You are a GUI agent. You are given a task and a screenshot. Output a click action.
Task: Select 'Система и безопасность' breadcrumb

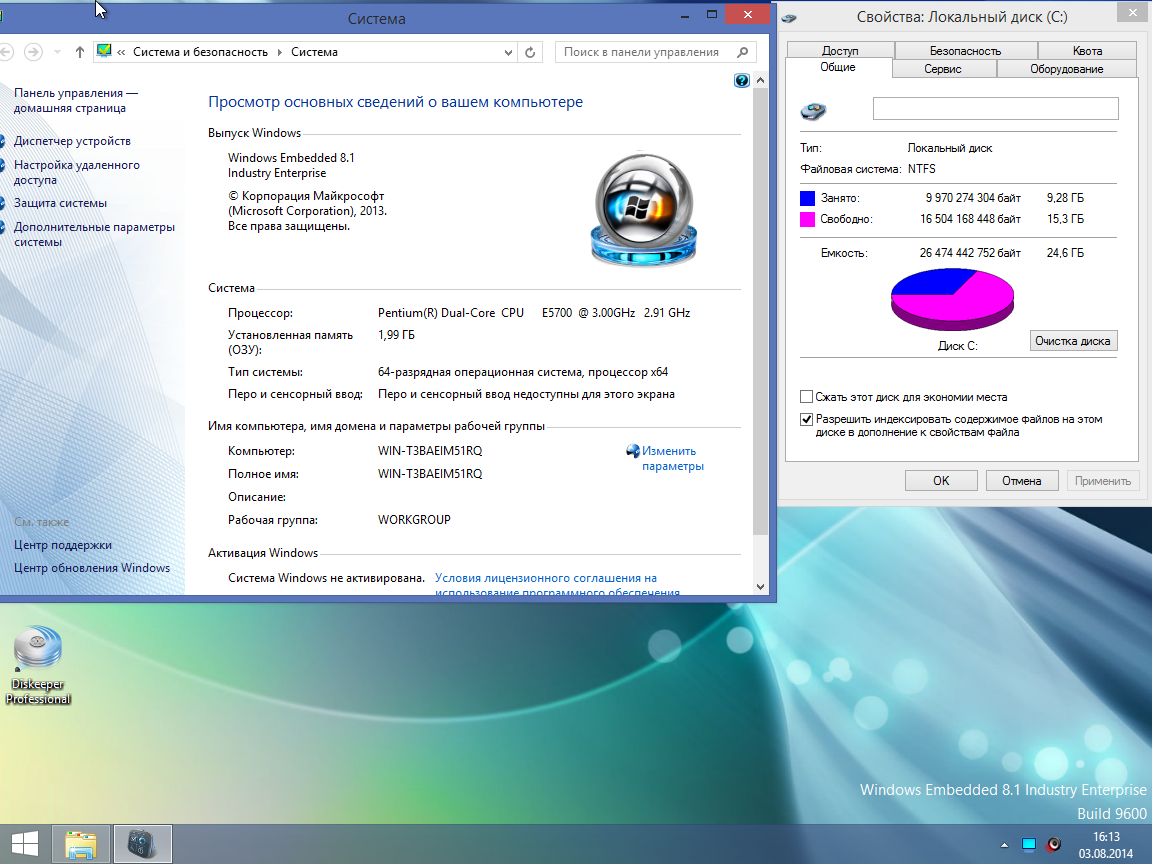click(200, 52)
